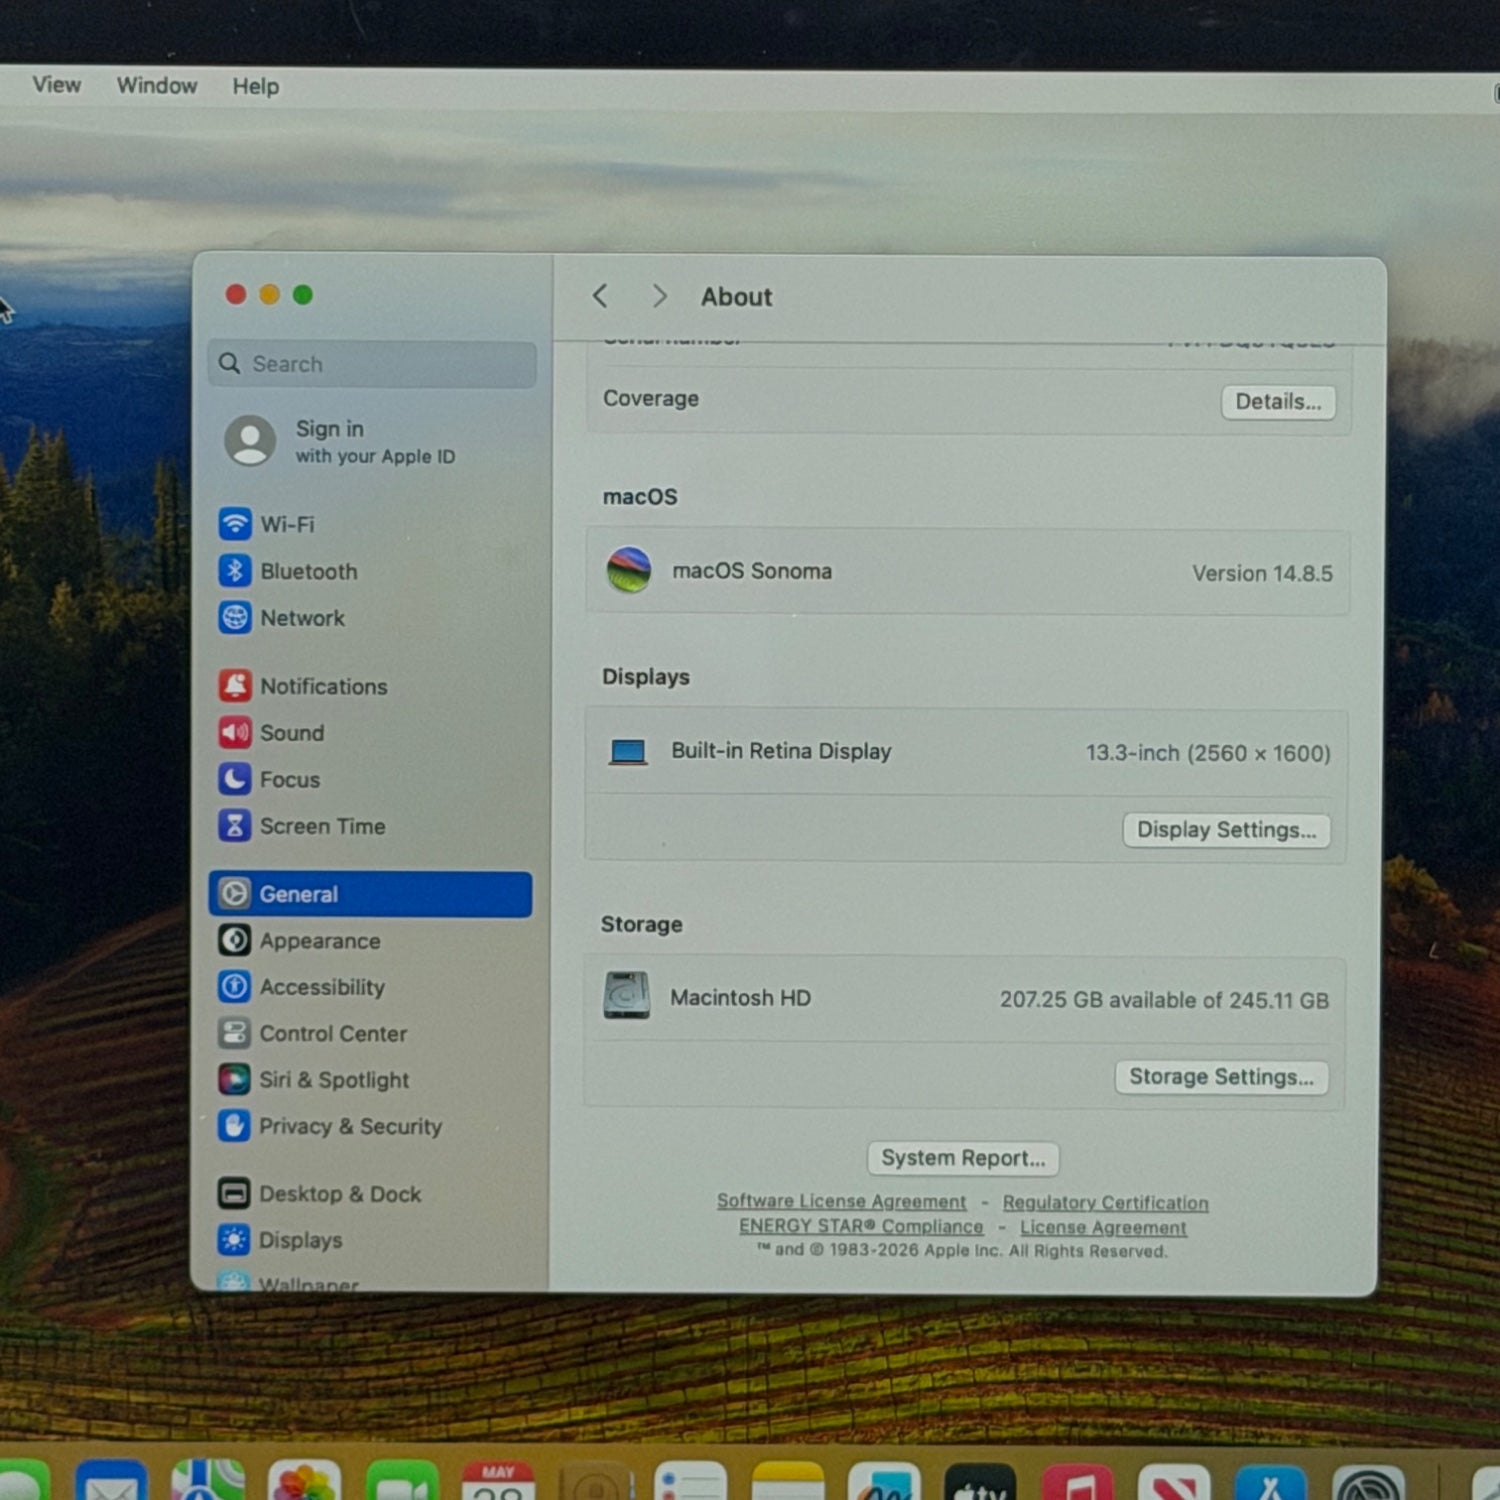Click the System Report button
1500x1500 pixels.
click(963, 1158)
